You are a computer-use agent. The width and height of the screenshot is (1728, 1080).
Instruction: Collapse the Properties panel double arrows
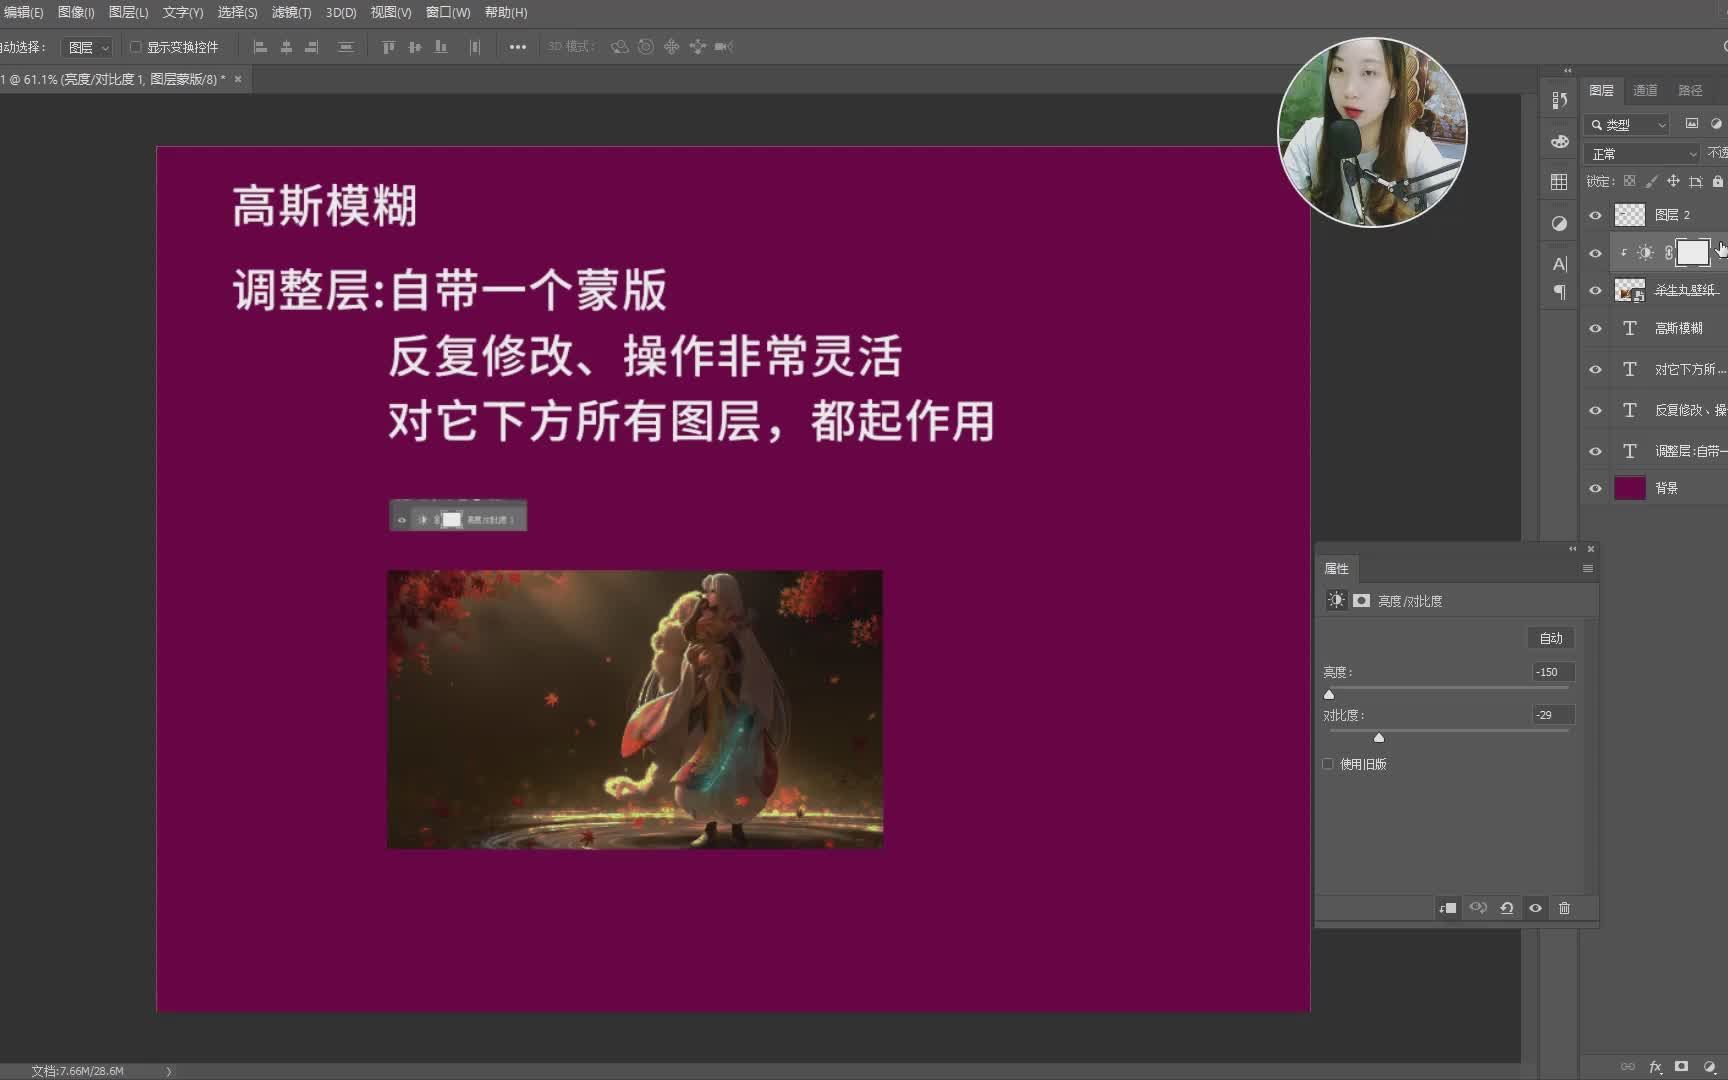point(1573,549)
